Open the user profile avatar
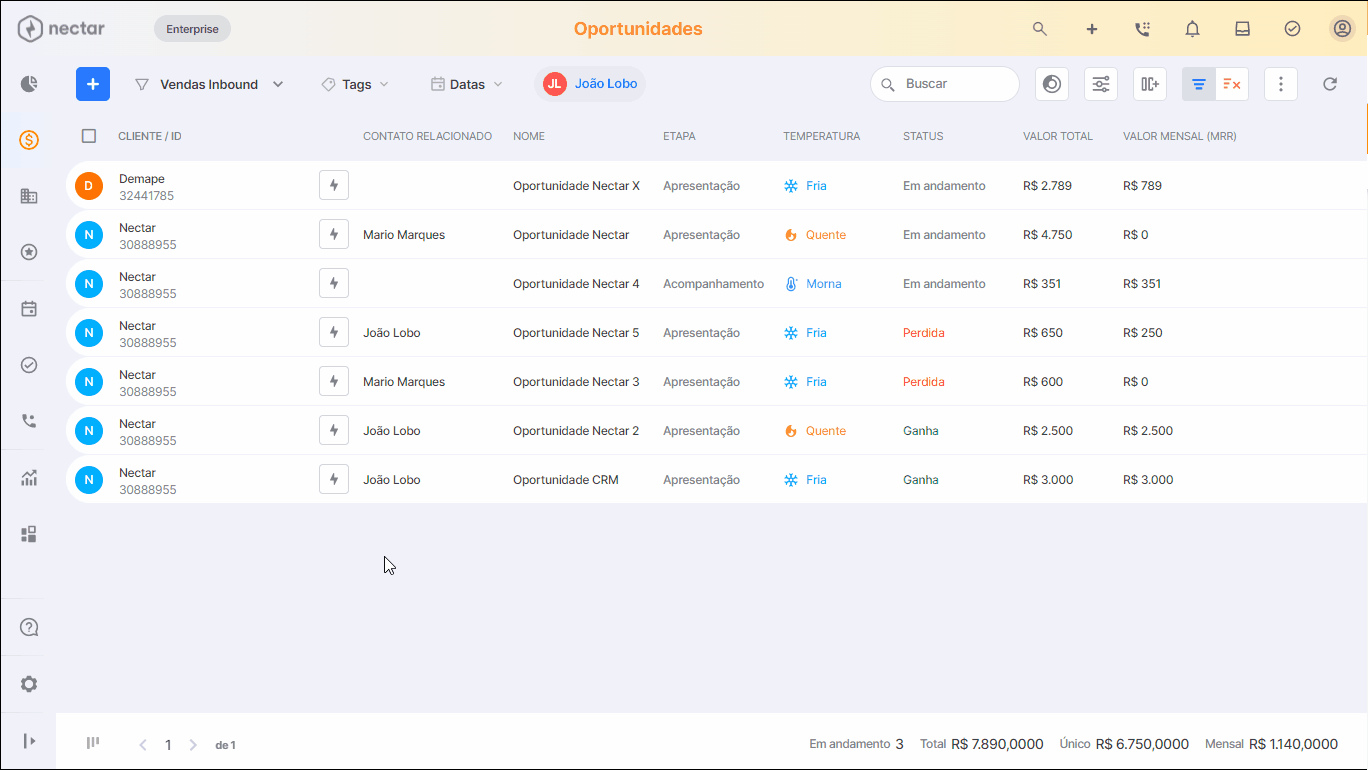 [x=1342, y=29]
